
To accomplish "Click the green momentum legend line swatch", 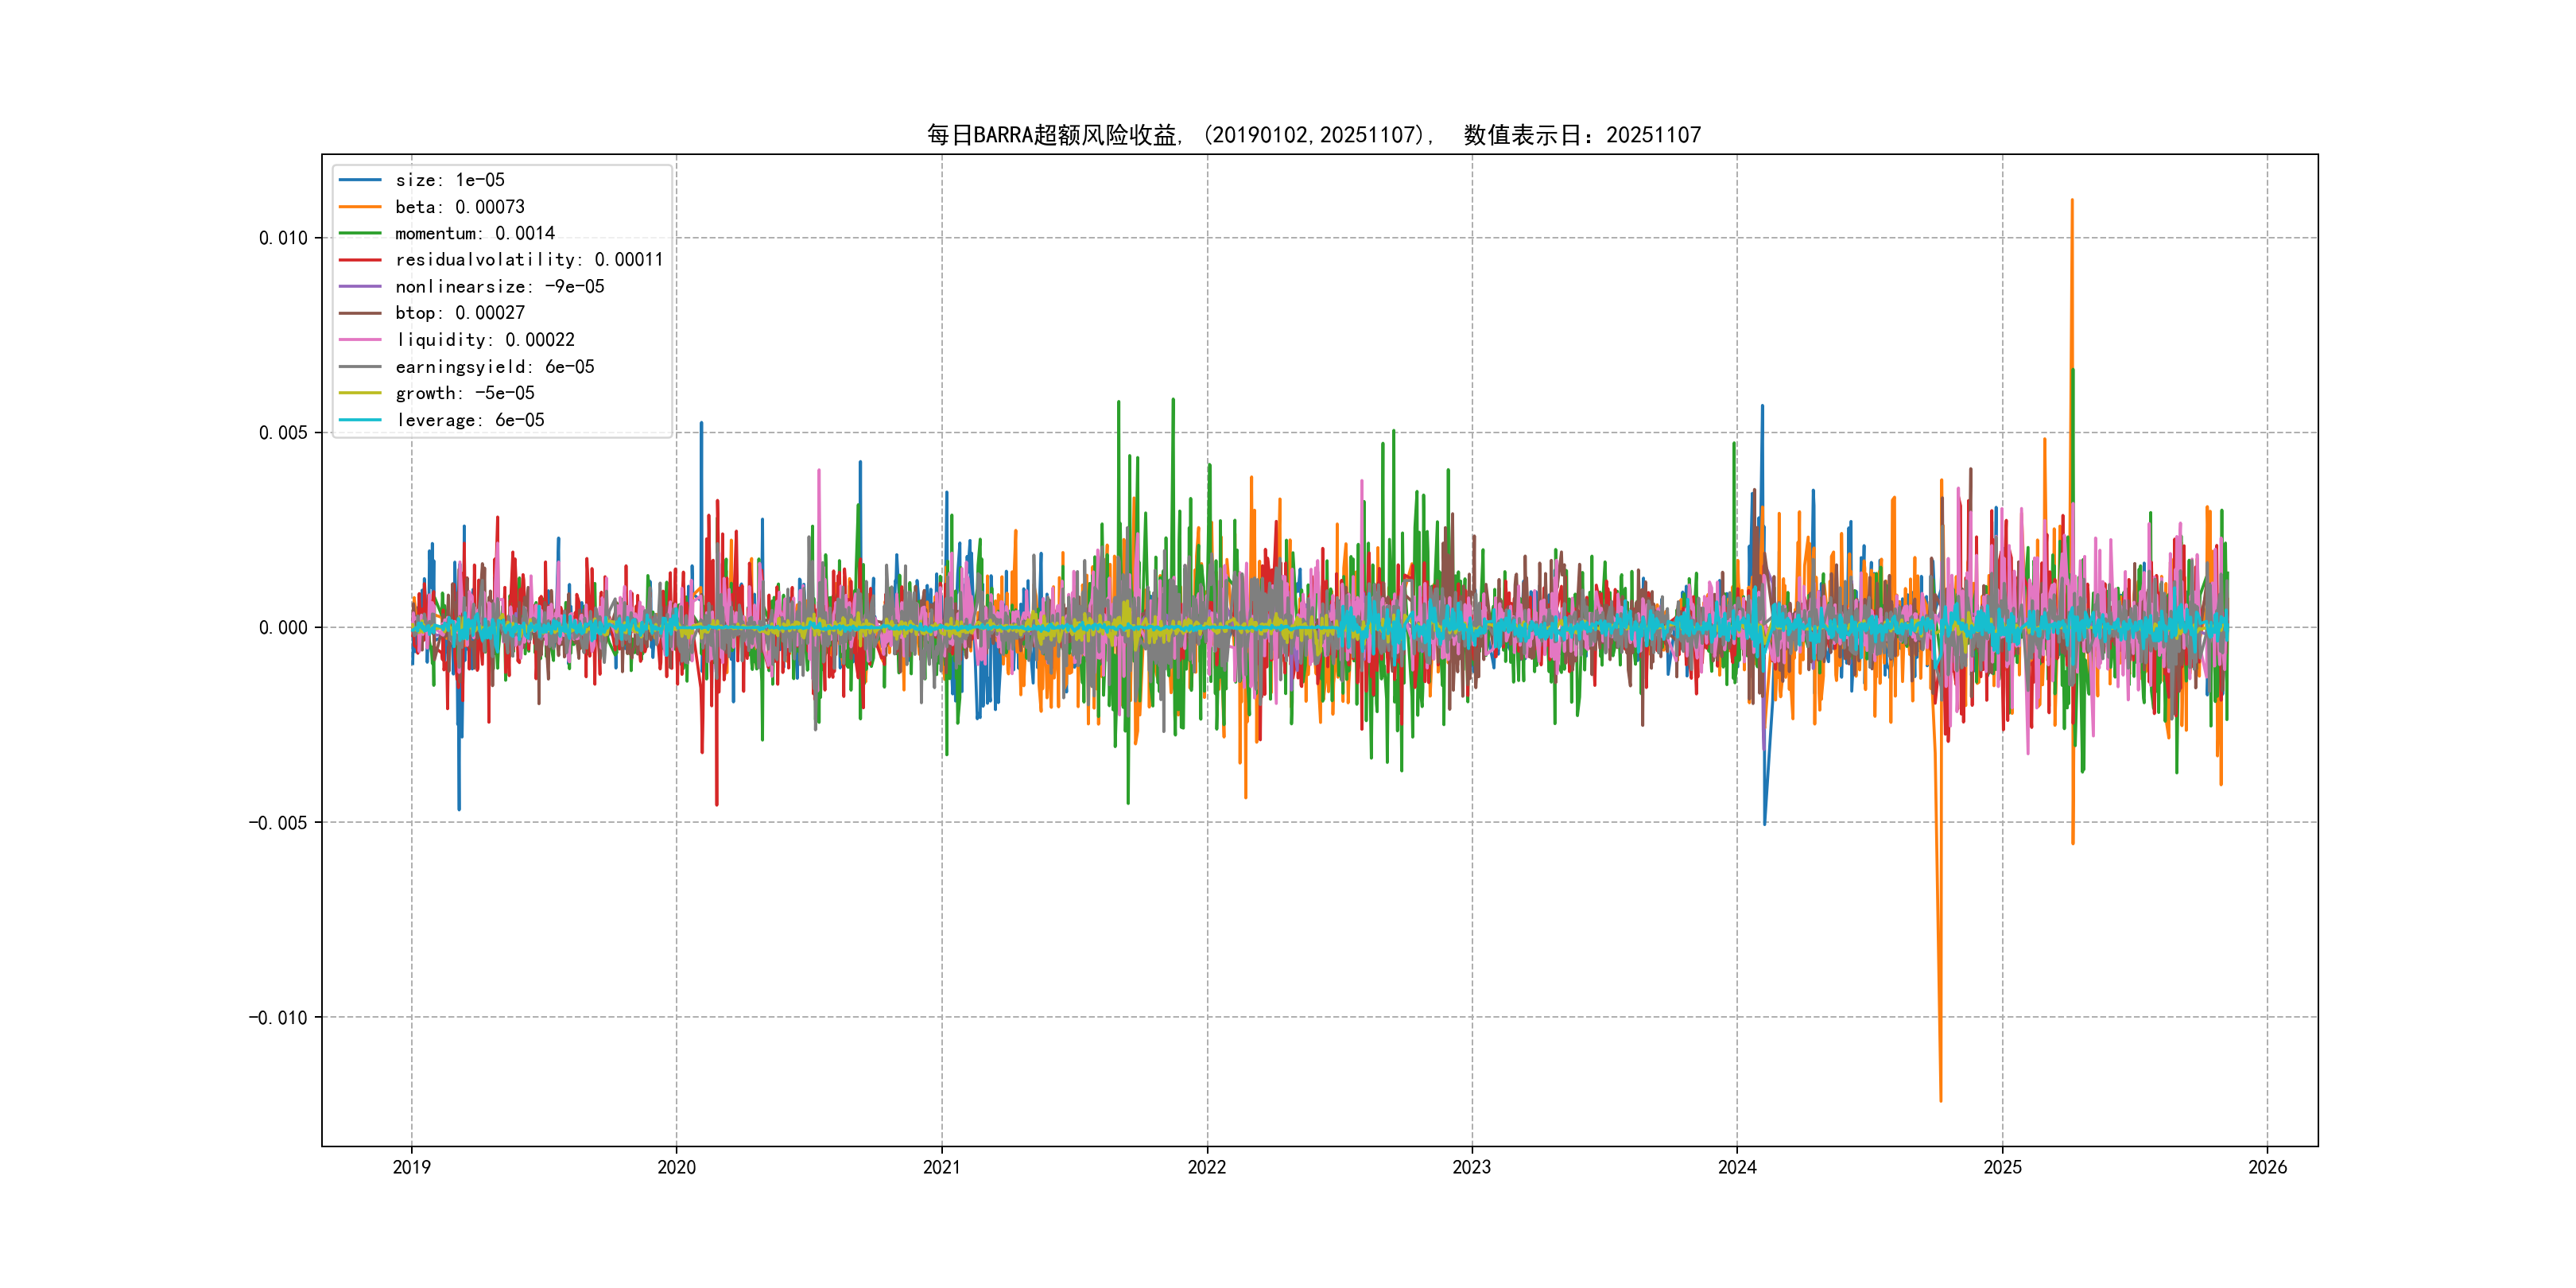I will [360, 233].
